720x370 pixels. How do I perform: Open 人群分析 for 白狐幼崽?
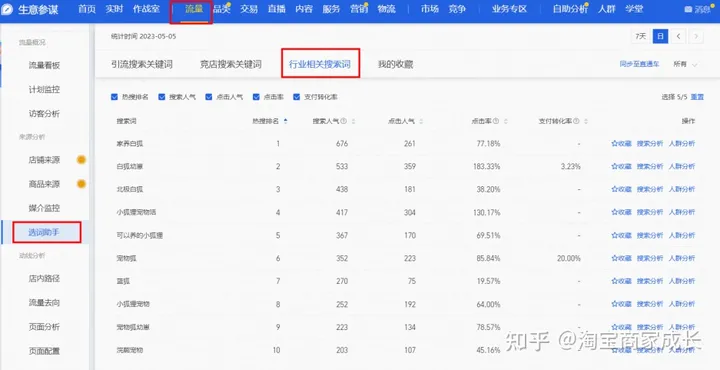[682, 166]
